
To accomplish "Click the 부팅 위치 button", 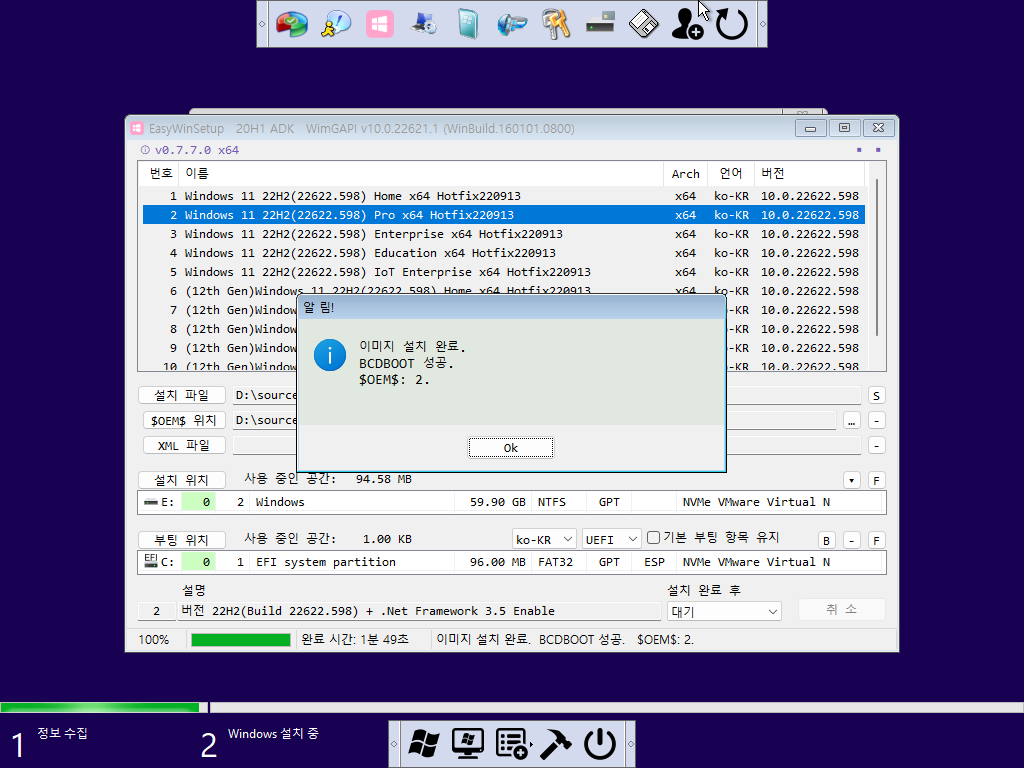I will (x=182, y=540).
